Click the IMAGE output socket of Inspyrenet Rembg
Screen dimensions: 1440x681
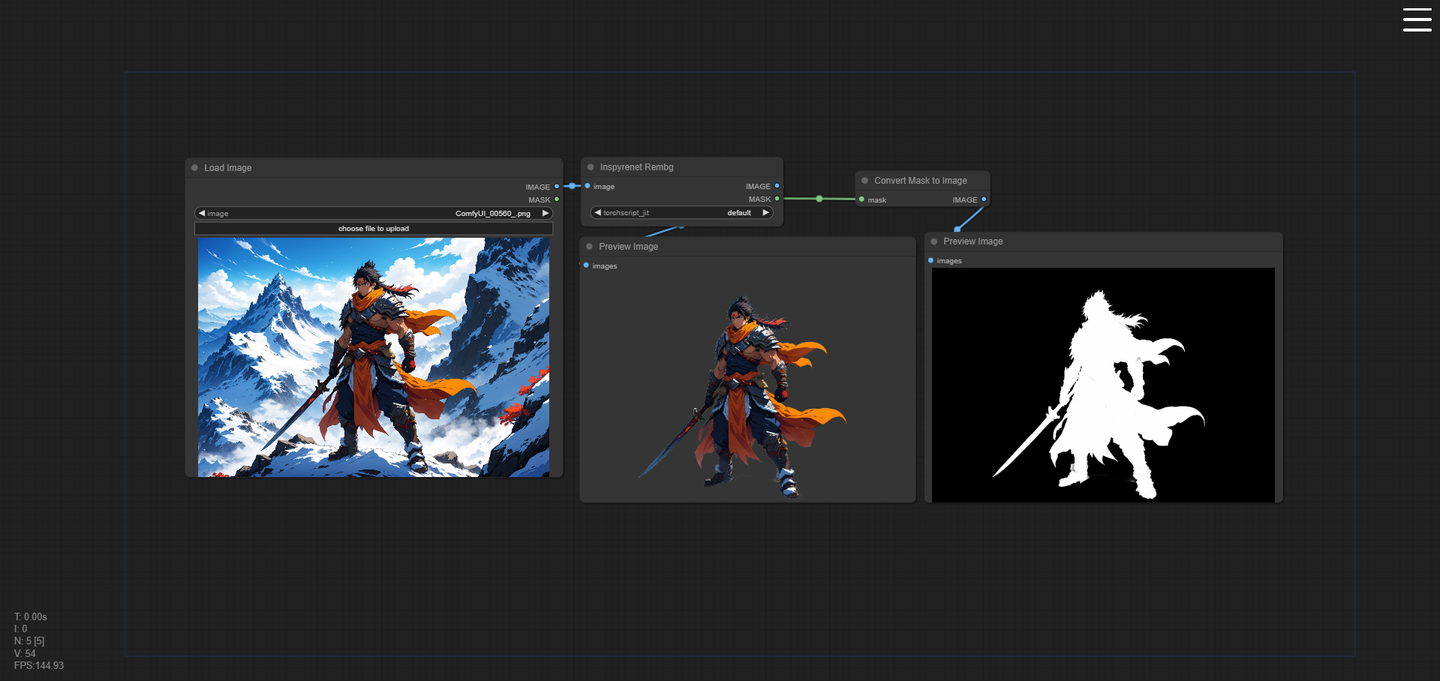(777, 186)
